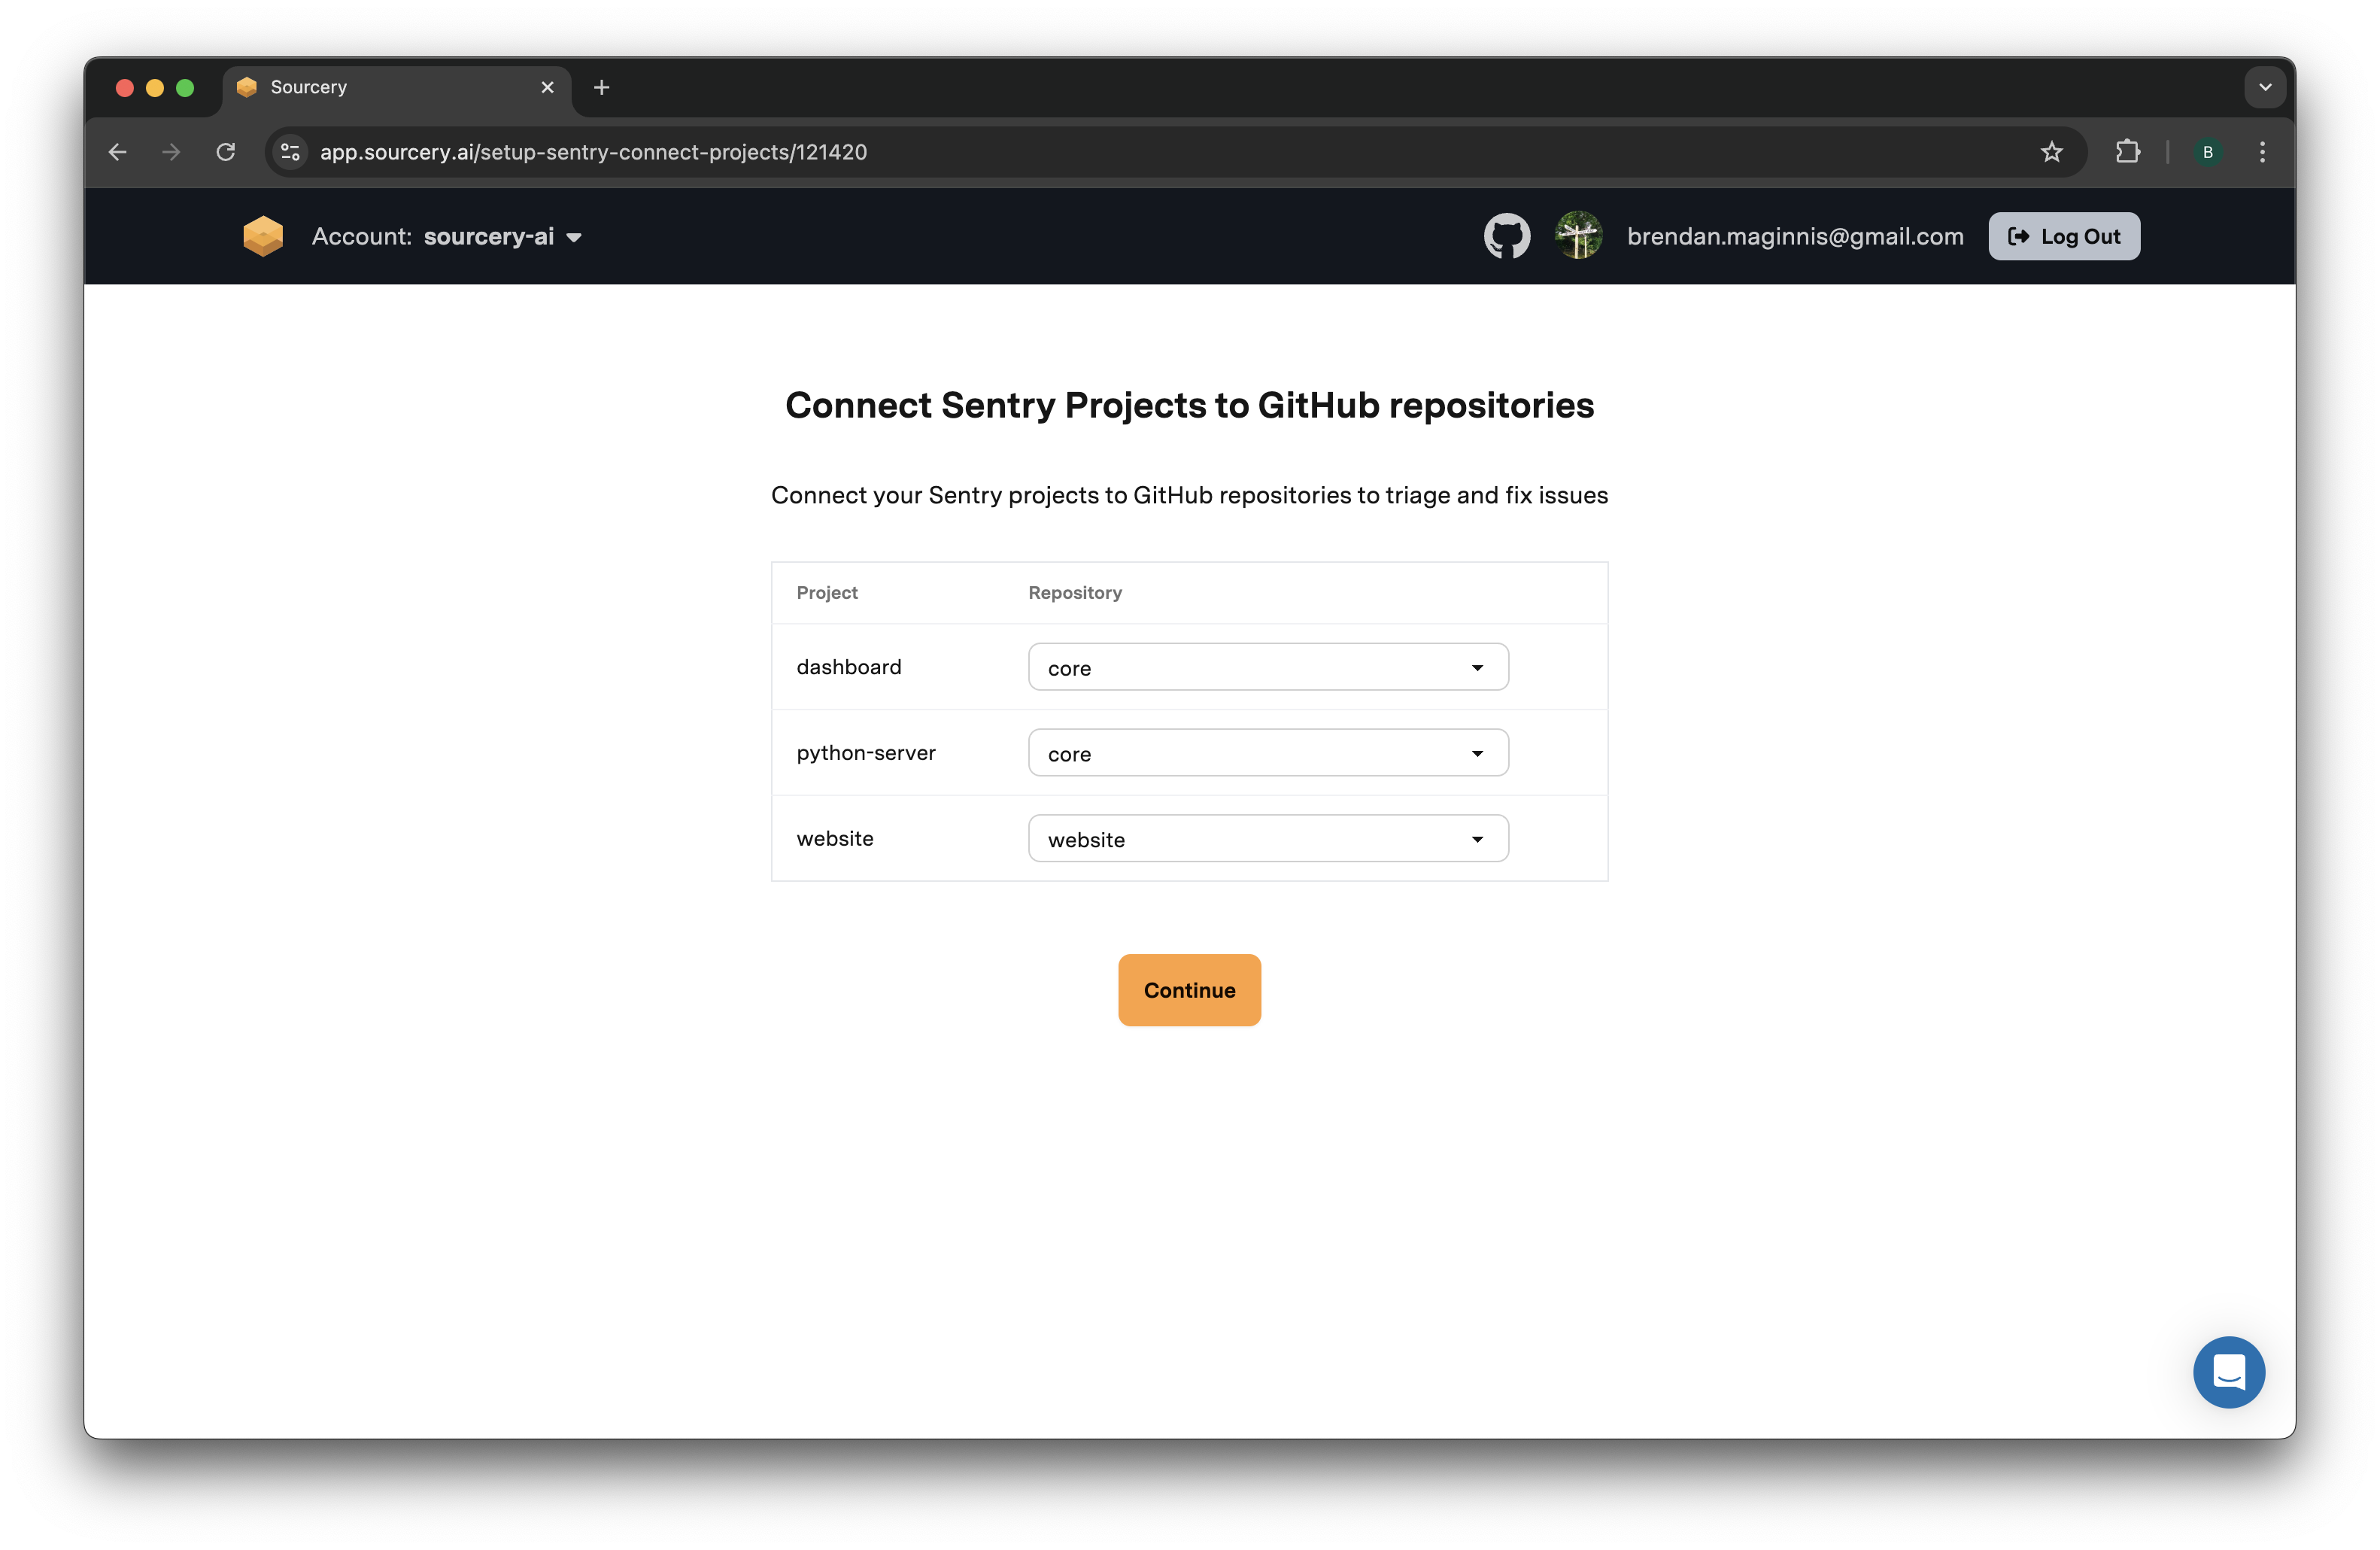Go back to previous page

point(118,152)
